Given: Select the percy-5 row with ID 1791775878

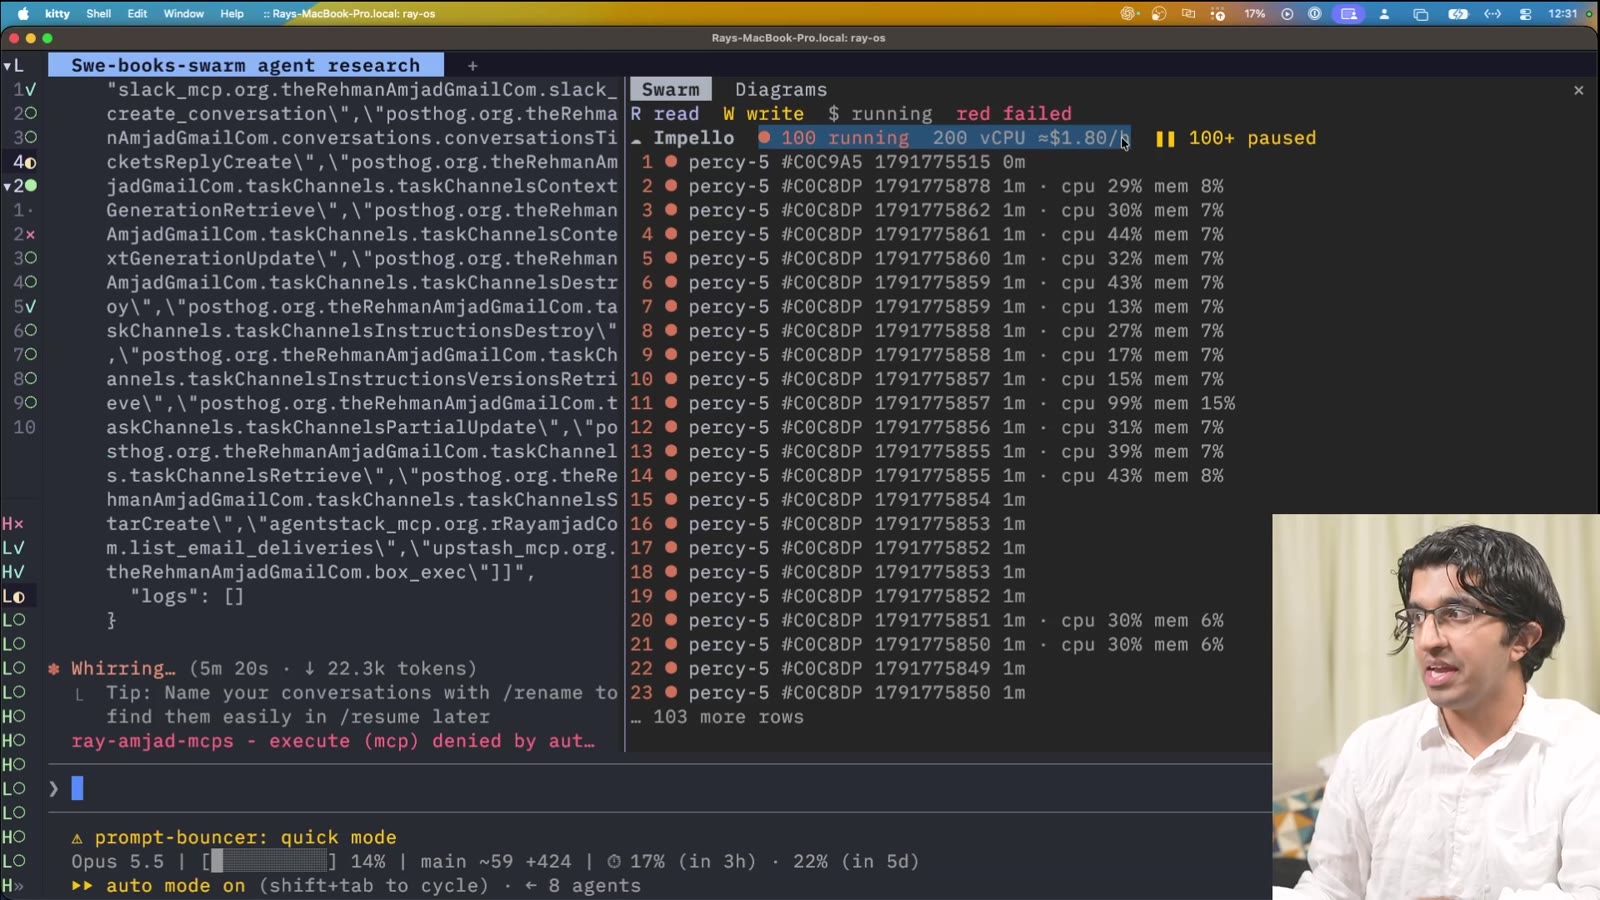Looking at the screenshot, I should point(927,186).
